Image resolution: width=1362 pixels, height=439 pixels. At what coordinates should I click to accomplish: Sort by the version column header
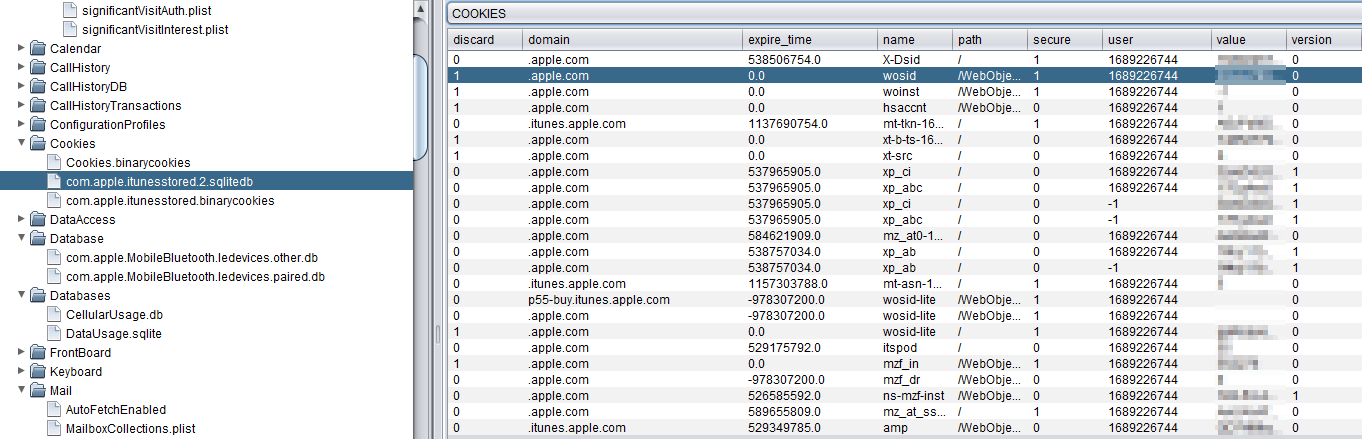click(x=1324, y=40)
